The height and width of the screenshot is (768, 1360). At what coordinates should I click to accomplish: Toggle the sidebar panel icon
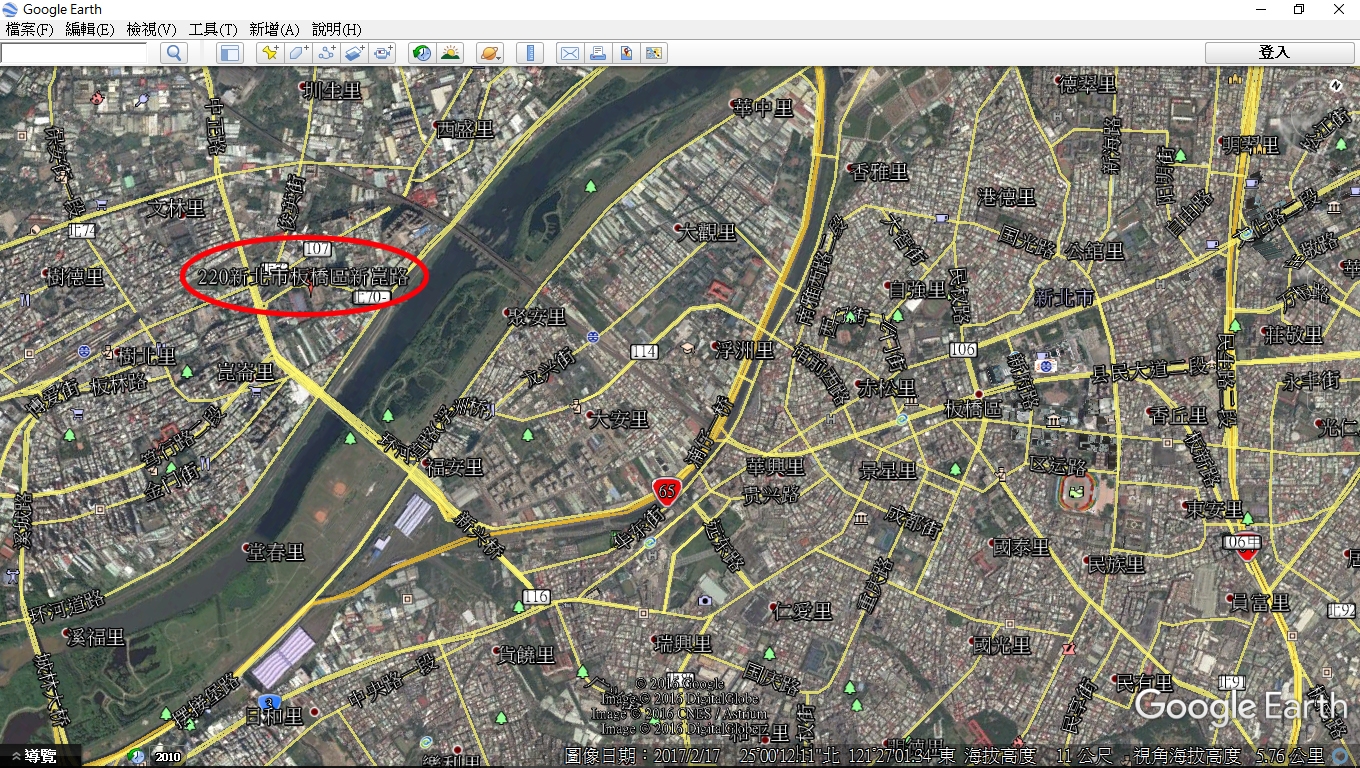[x=230, y=53]
